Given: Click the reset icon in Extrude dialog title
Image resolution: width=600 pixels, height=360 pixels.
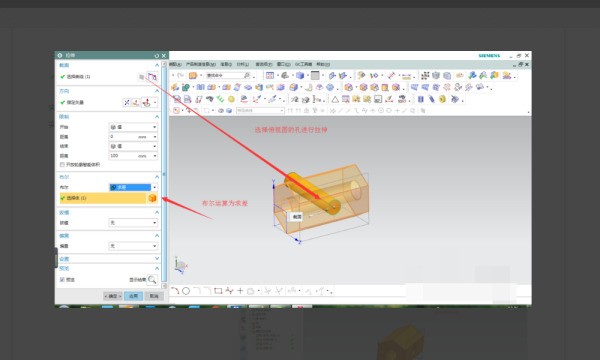Looking at the screenshot, I should point(157,55).
